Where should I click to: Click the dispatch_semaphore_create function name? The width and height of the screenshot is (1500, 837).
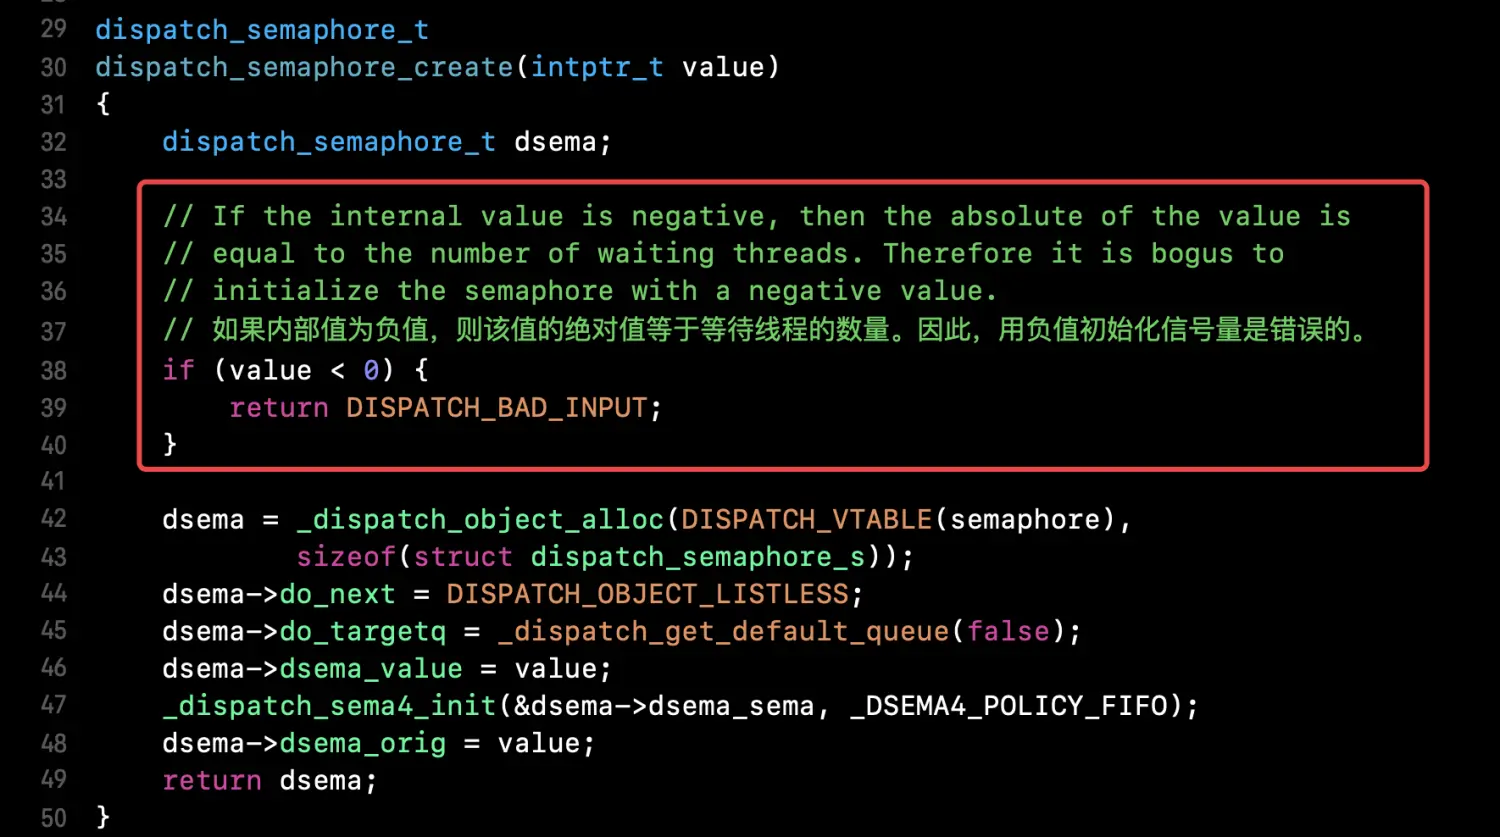pyautogui.click(x=304, y=67)
